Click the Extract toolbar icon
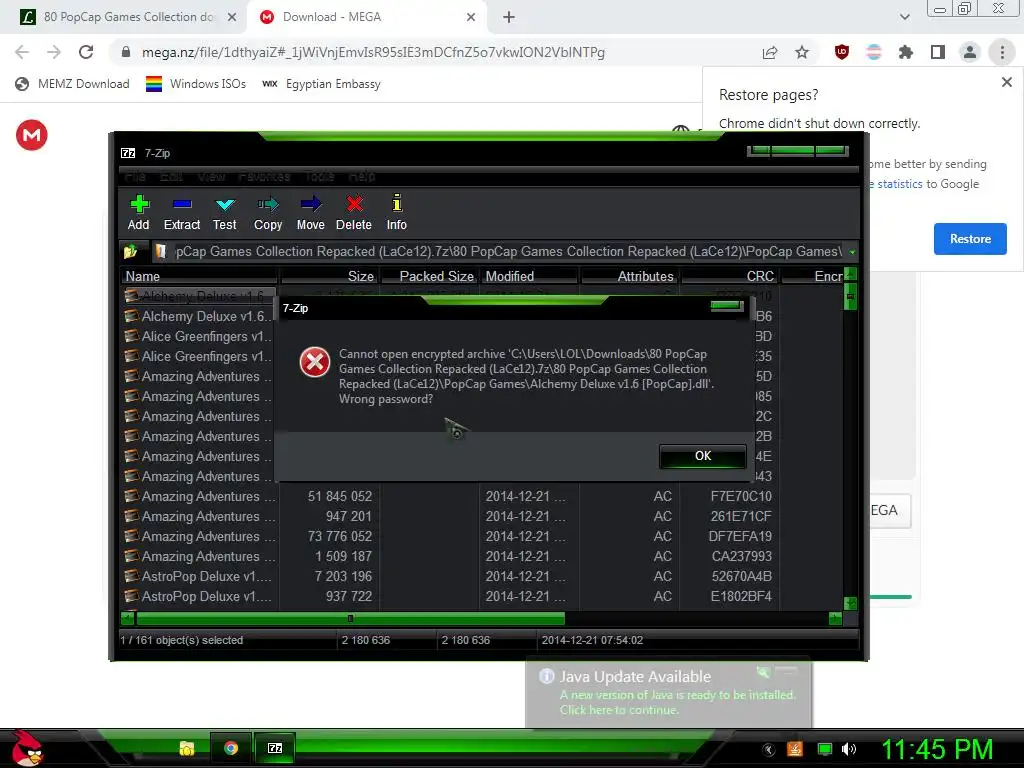This screenshot has width=1024, height=768. pyautogui.click(x=182, y=213)
